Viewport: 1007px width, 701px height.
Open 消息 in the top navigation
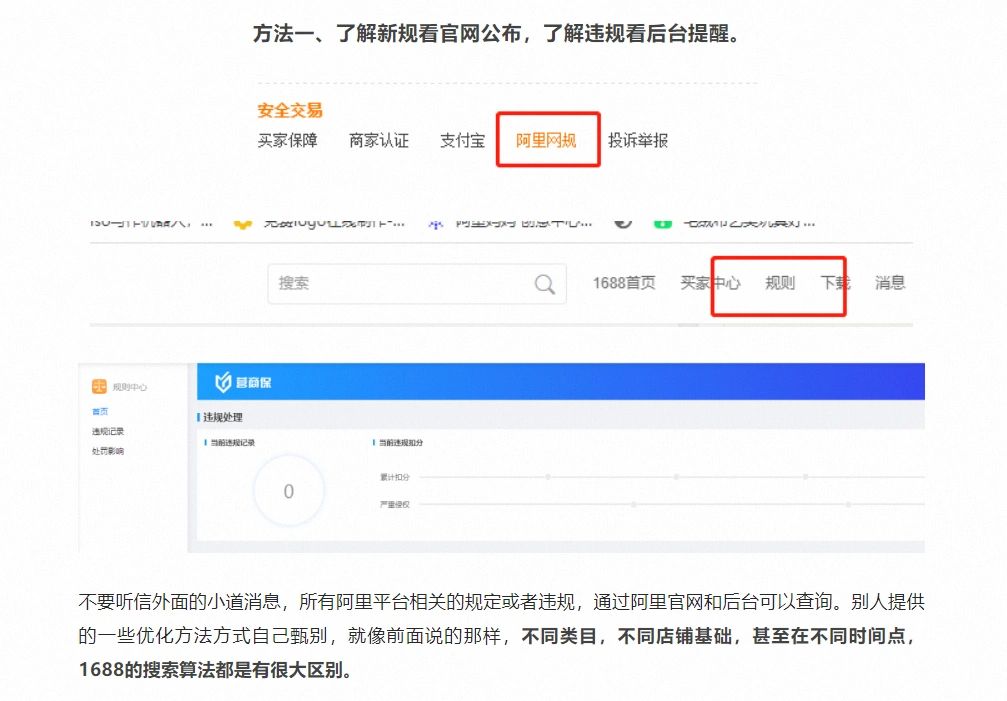pyautogui.click(x=890, y=283)
